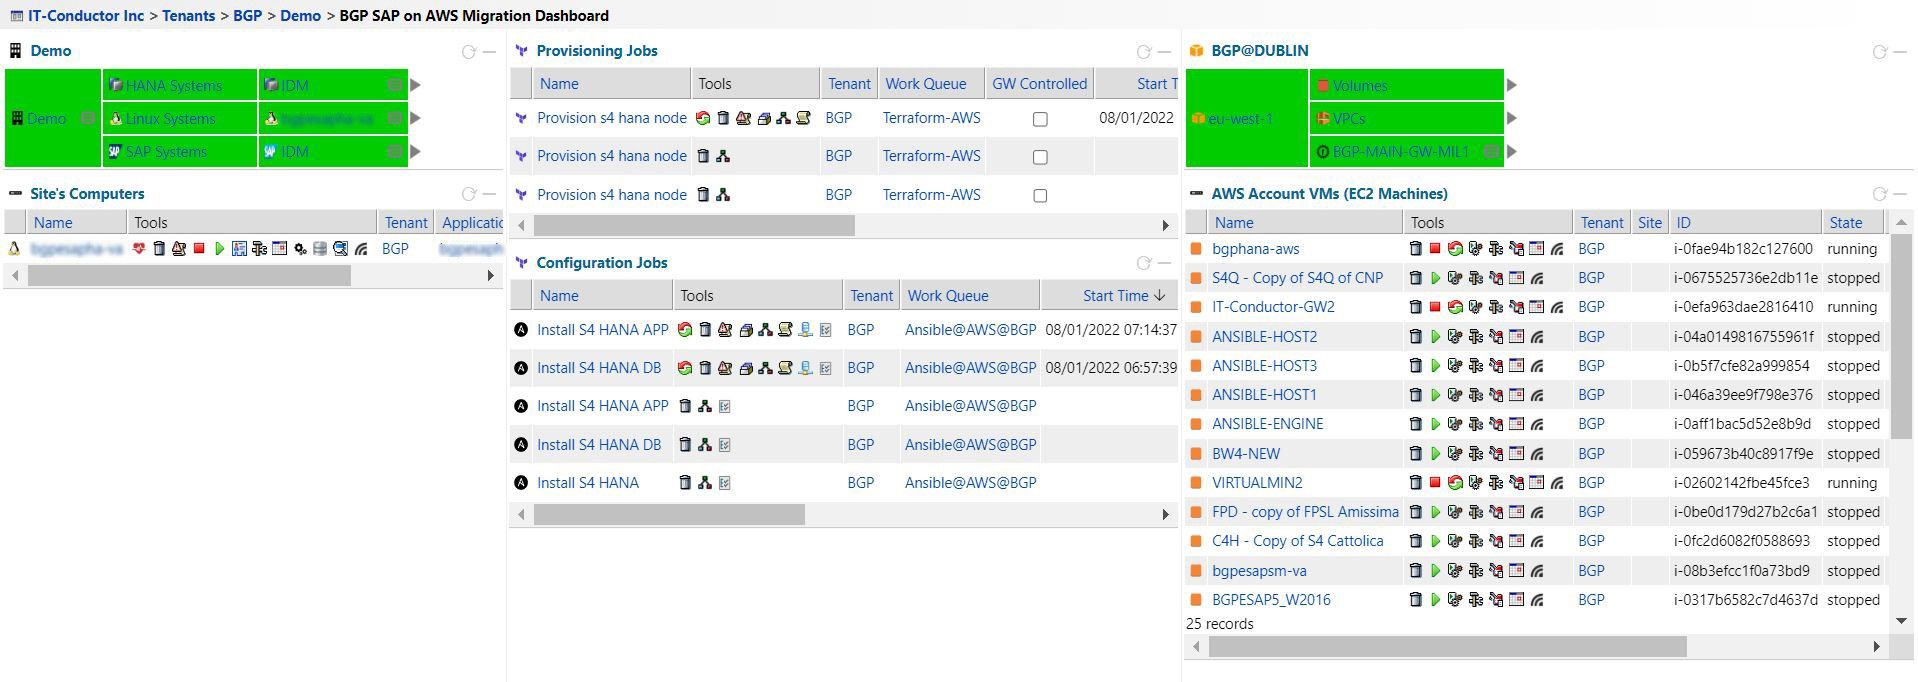Image resolution: width=1918 pixels, height=682 pixels.
Task: Click the health heart icon in Site's Computers row
Action: [x=139, y=249]
